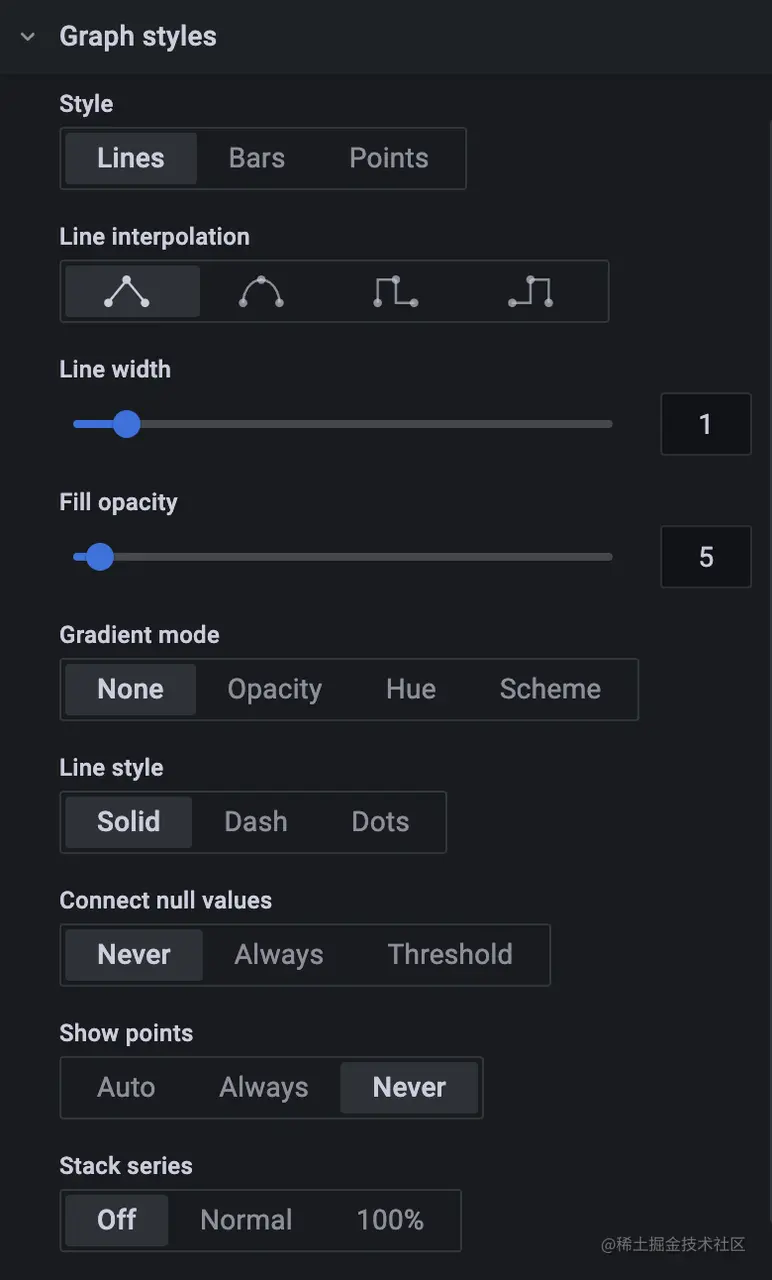Set Connect null values to Threshold
Image resolution: width=772 pixels, height=1280 pixels.
(450, 954)
